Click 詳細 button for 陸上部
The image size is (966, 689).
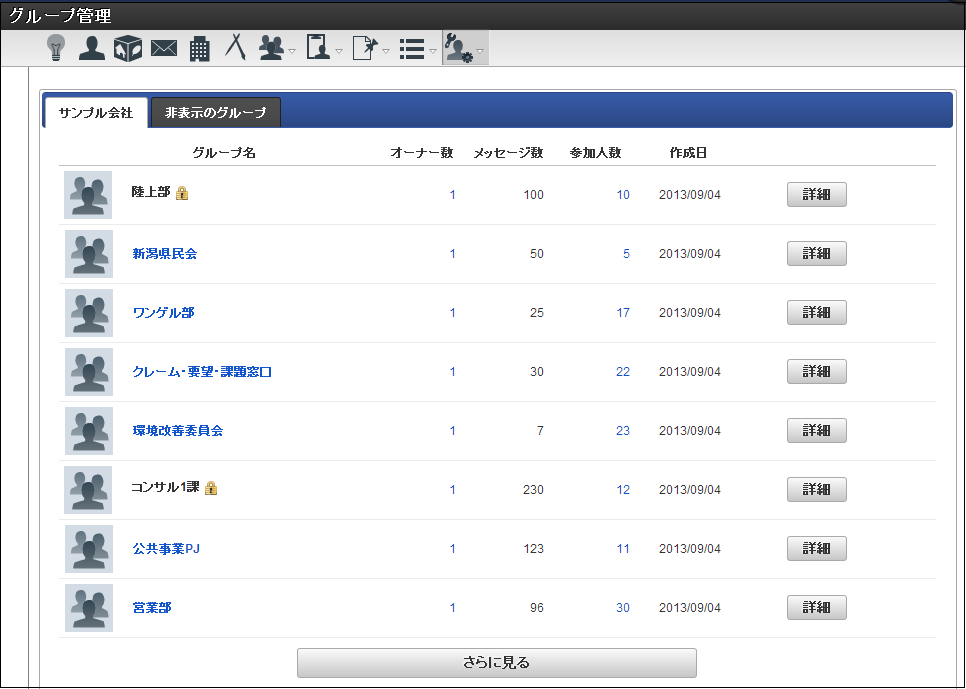point(816,195)
